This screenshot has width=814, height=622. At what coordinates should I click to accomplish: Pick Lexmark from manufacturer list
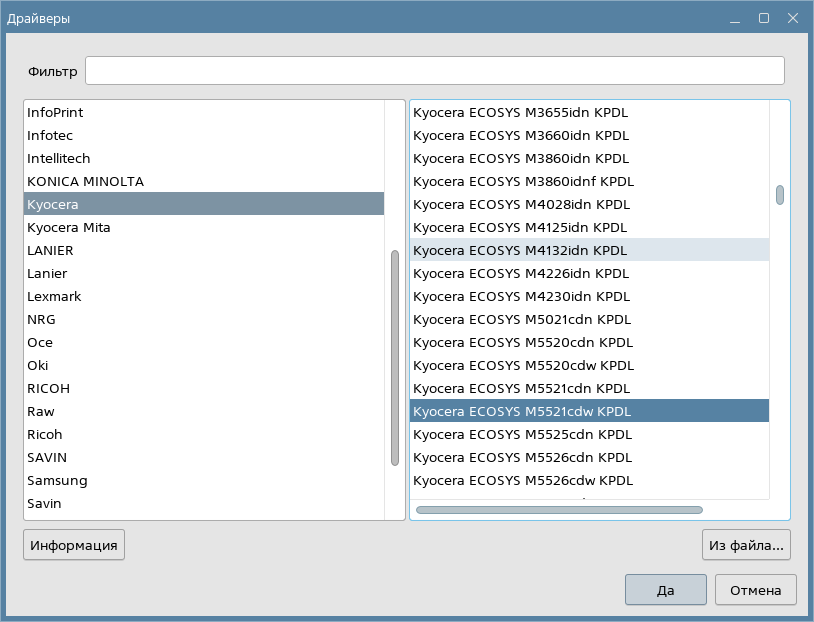pos(204,296)
